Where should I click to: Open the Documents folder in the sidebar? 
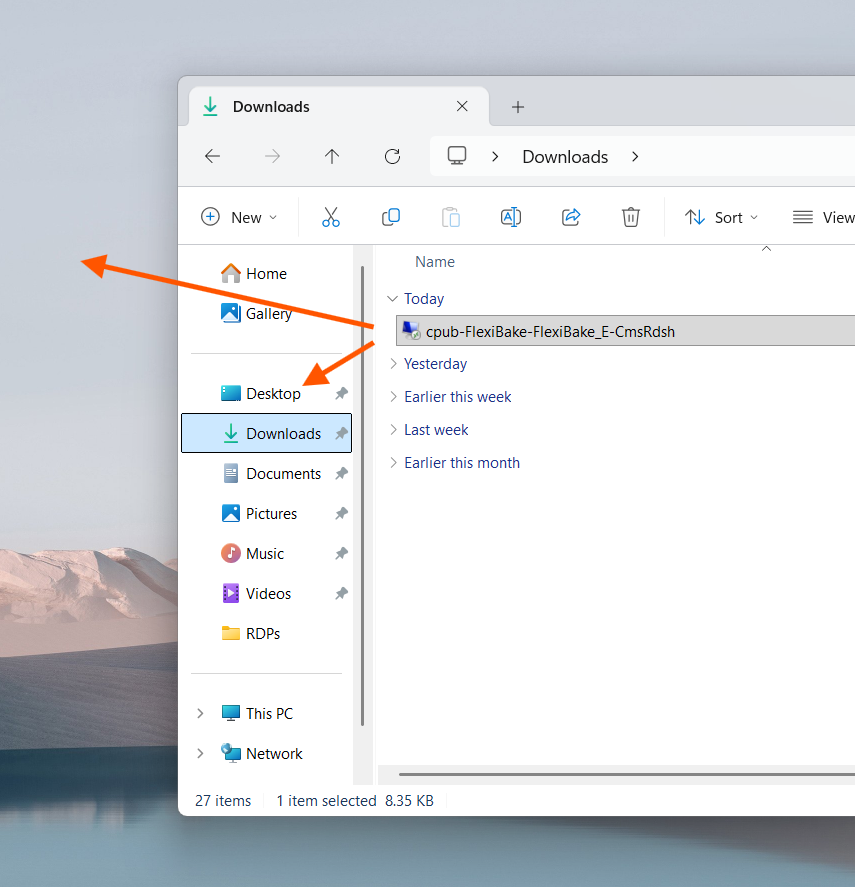coord(281,473)
